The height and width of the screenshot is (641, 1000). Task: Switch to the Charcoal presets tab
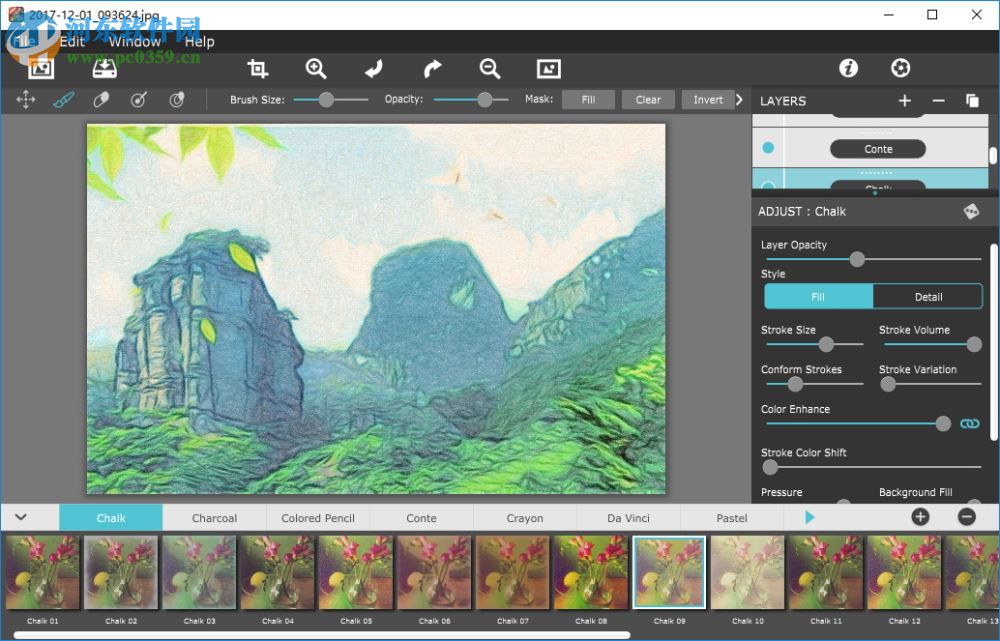[215, 517]
